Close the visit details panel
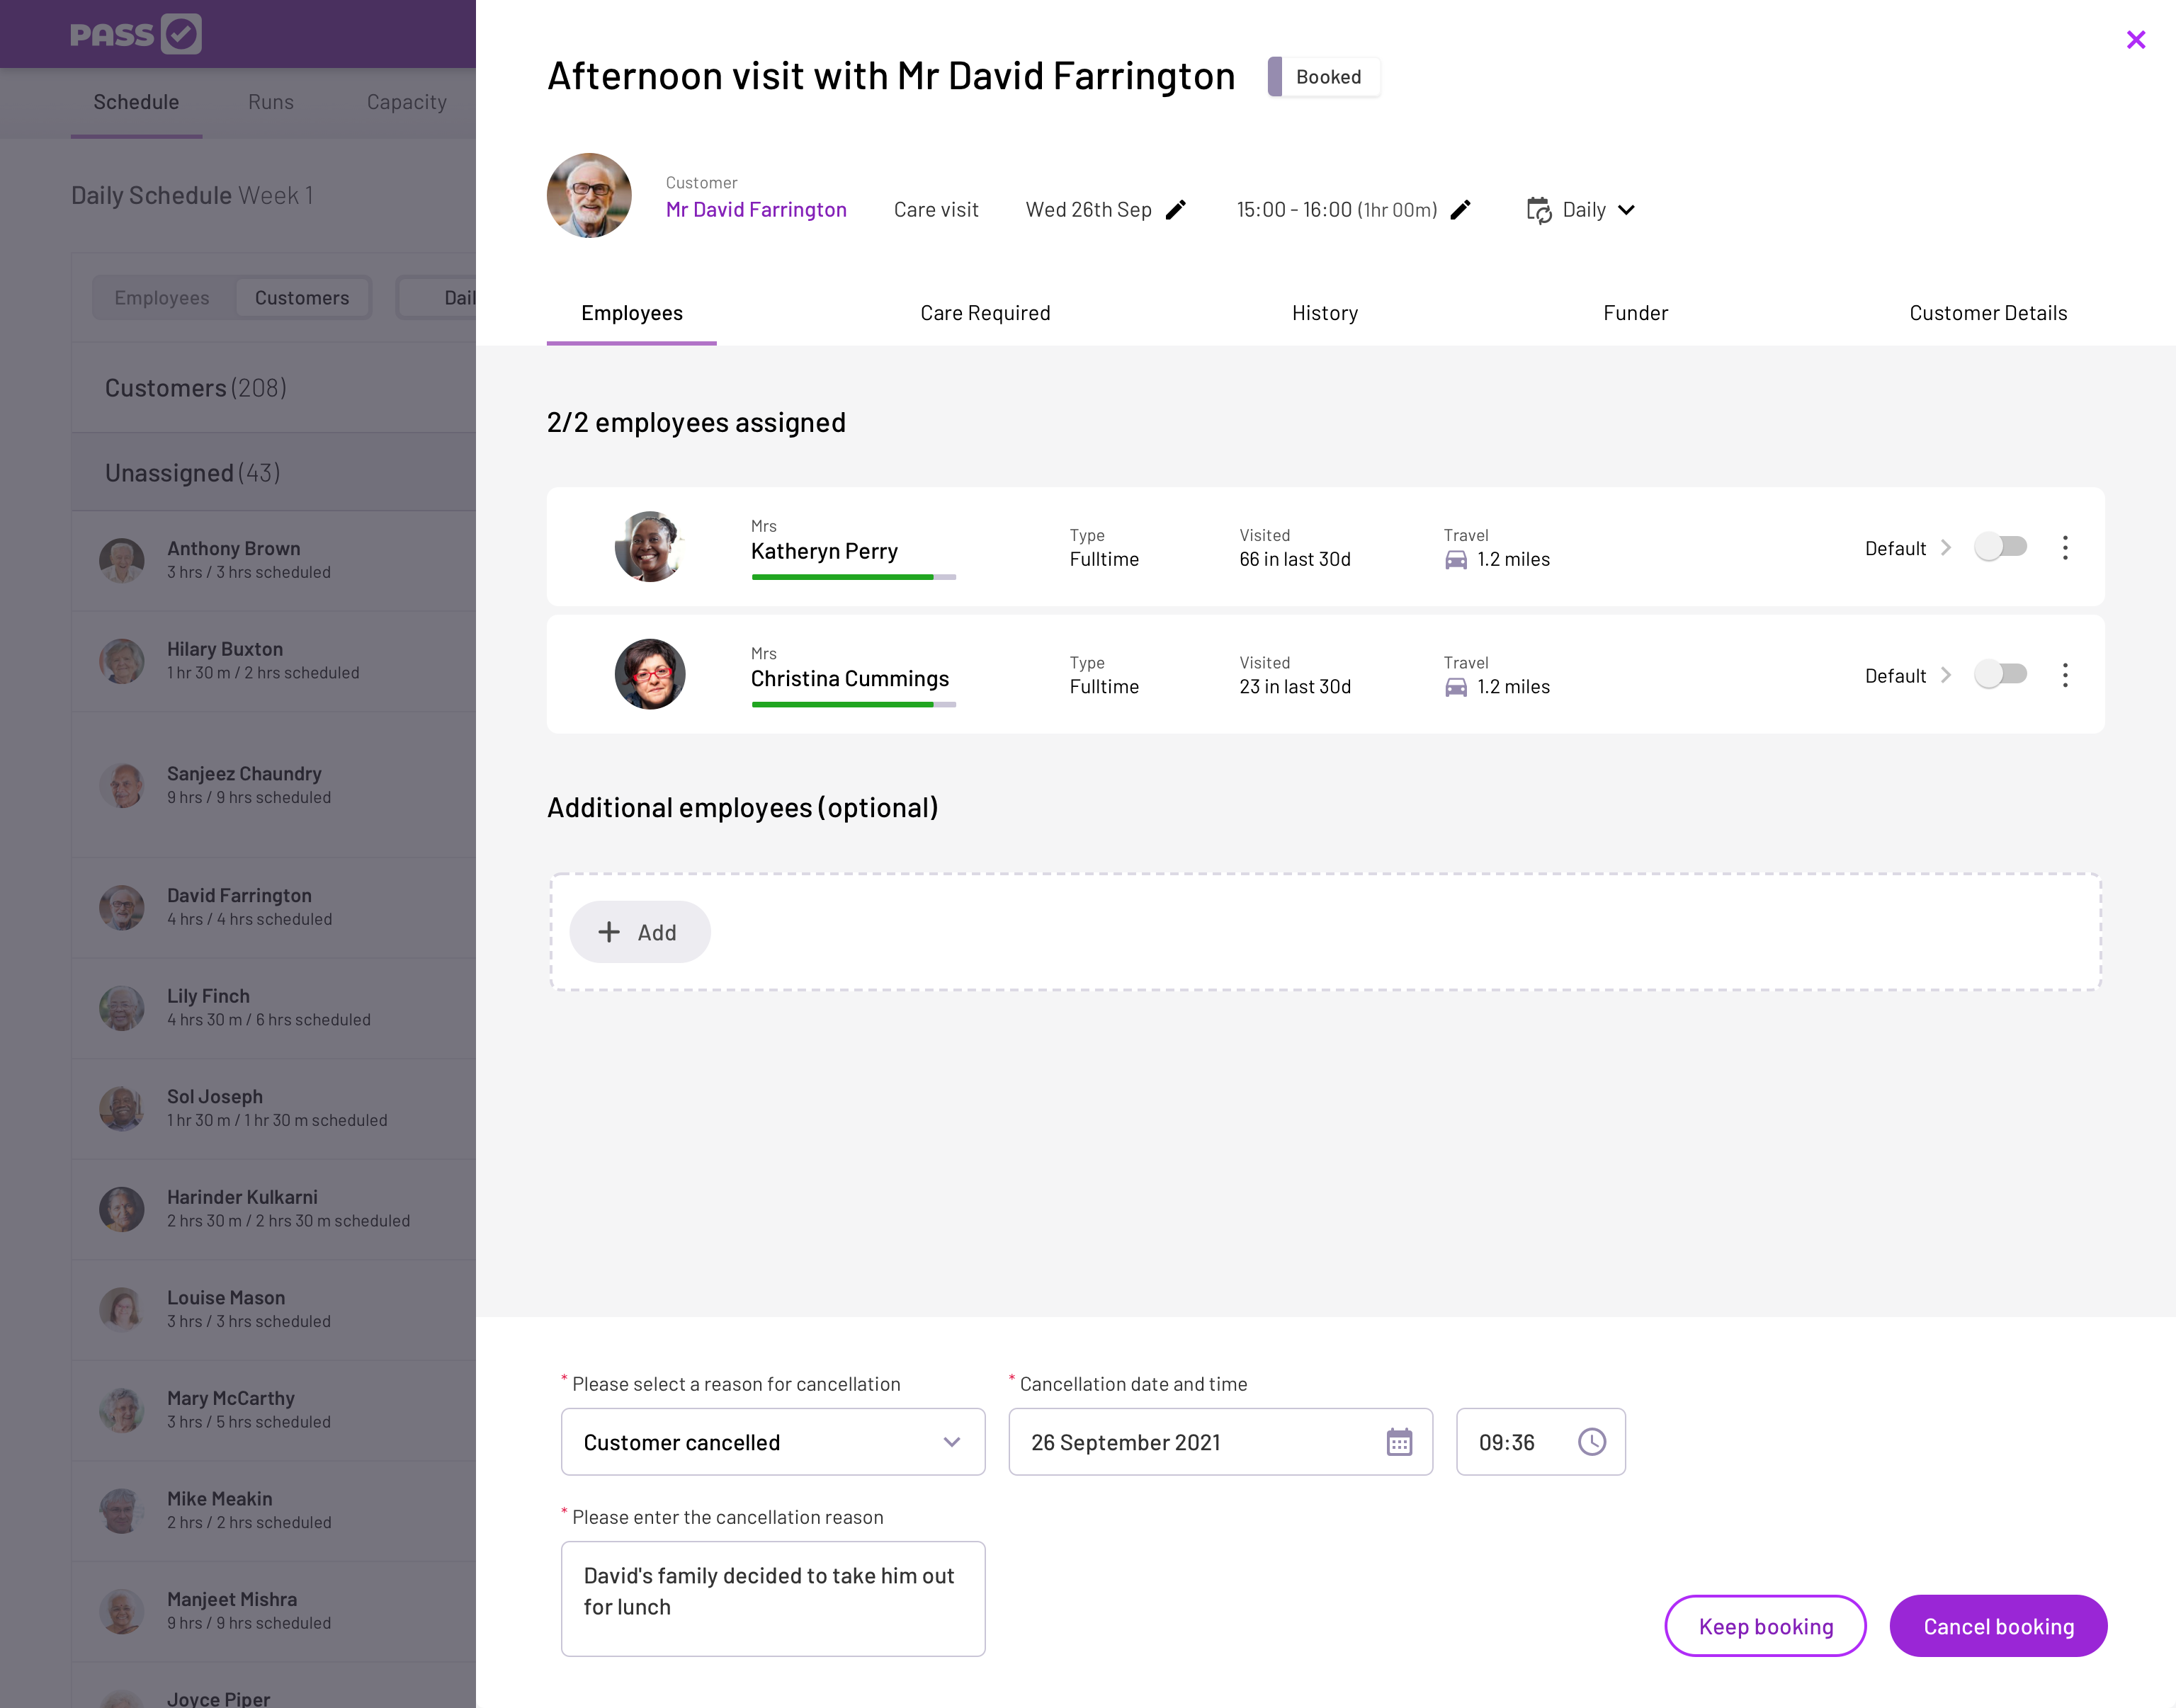This screenshot has width=2176, height=1708. 2135,39
